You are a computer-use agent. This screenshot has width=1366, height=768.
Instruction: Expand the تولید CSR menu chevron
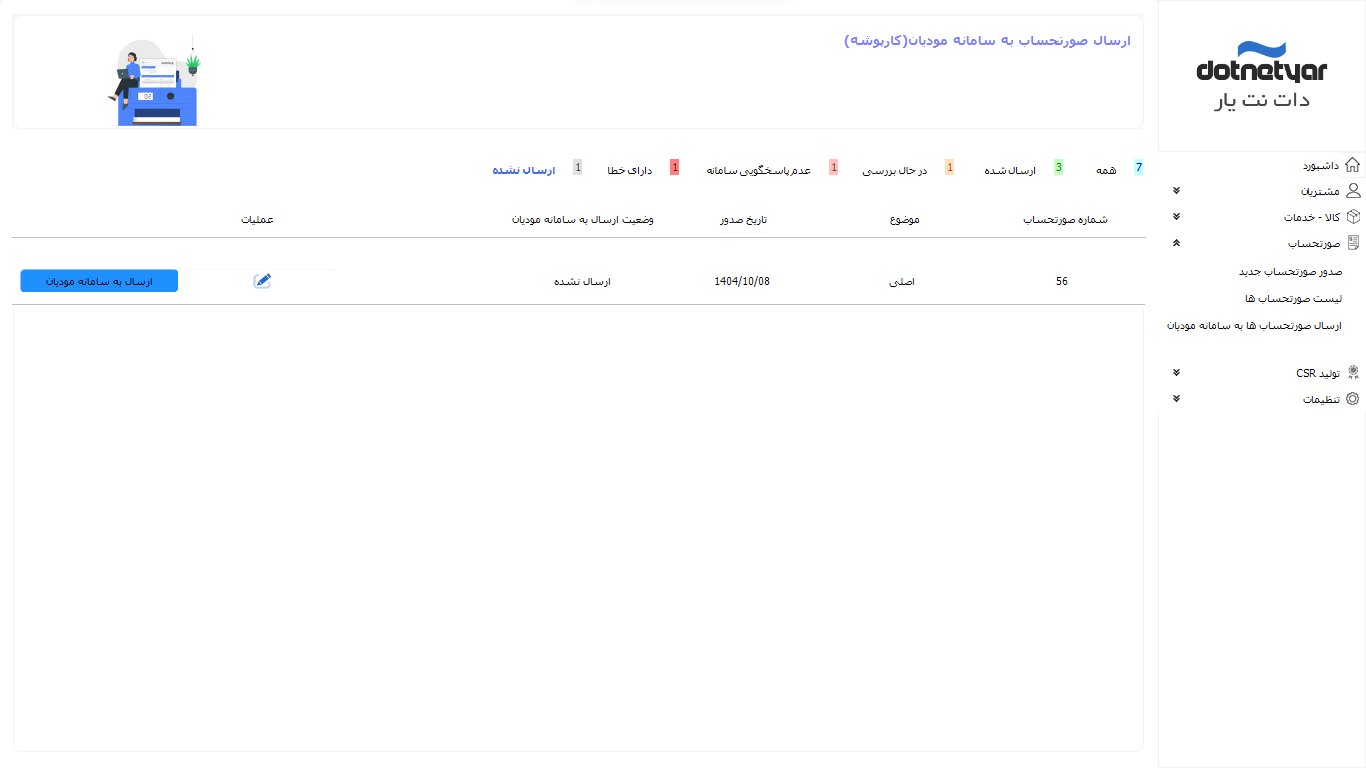(x=1176, y=373)
